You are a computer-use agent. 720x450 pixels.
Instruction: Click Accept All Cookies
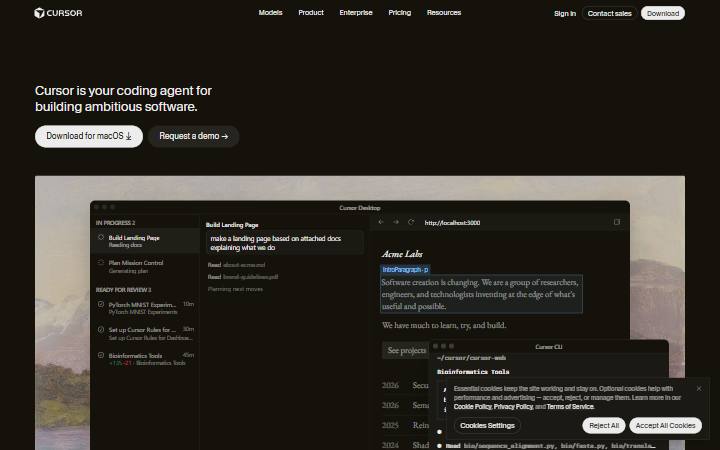click(x=665, y=426)
